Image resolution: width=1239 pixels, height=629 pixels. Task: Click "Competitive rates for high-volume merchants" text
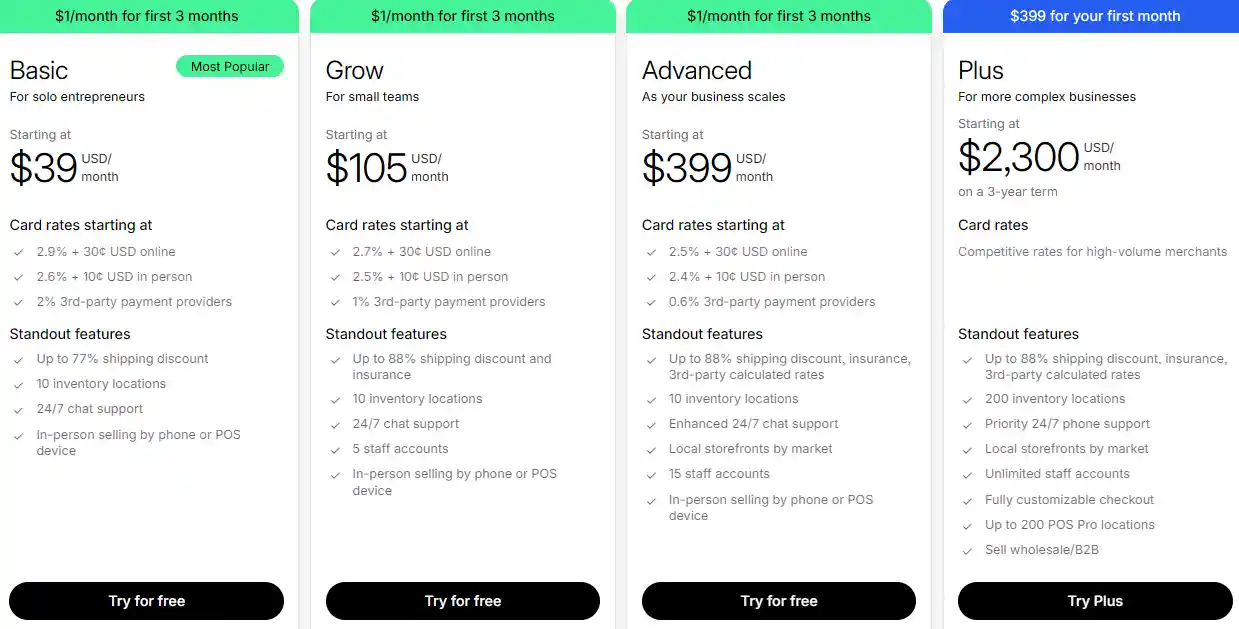pos(1092,251)
